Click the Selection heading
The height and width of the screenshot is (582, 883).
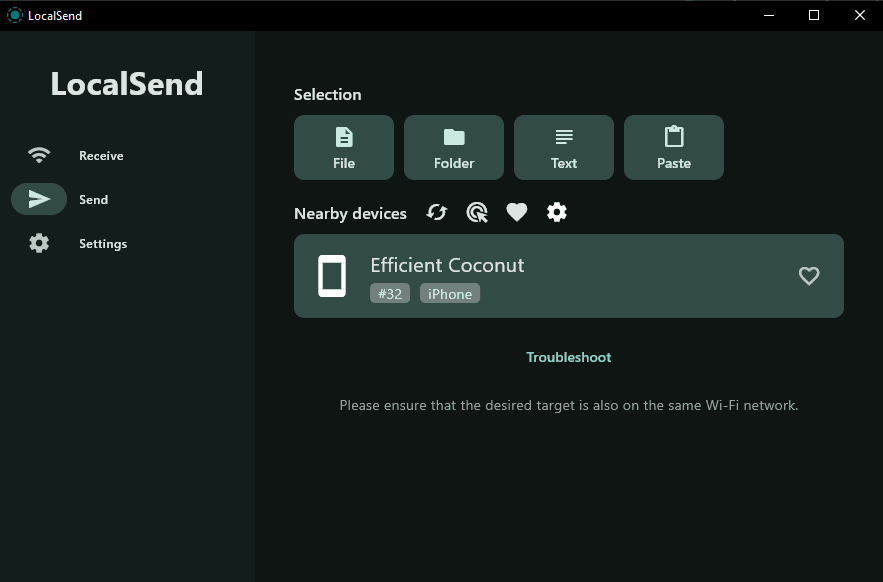(328, 95)
